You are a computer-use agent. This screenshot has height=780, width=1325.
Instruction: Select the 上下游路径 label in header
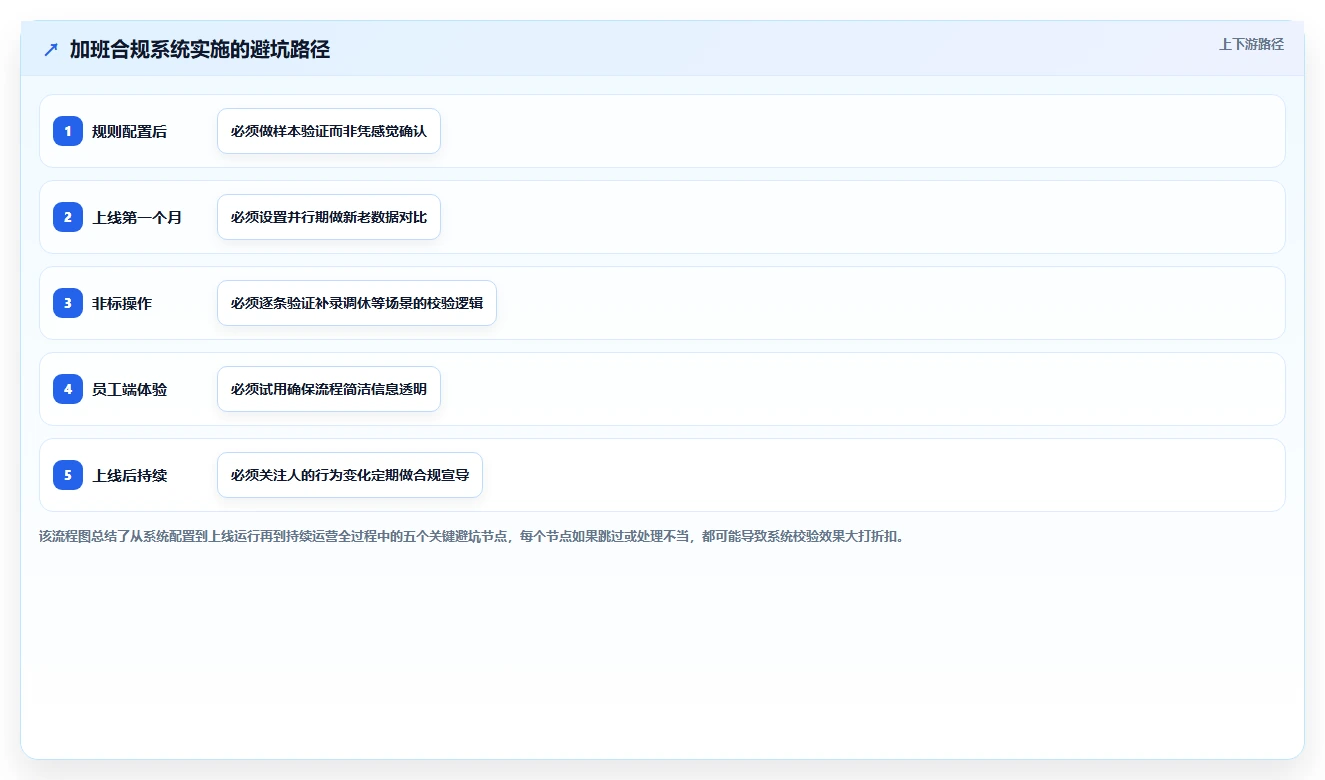click(1251, 44)
